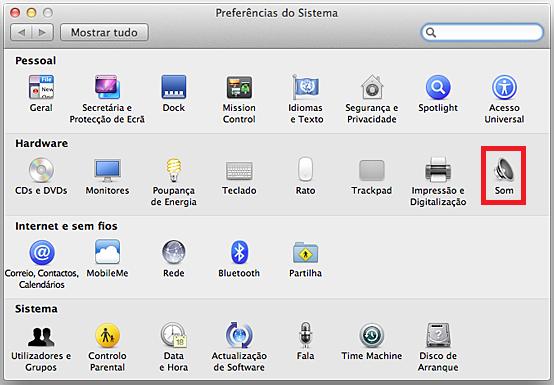
Task: Minimize the window with yellow button
Action: [x=31, y=13]
